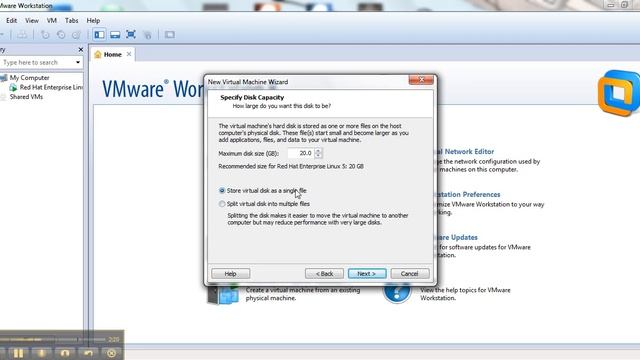Close the New Virtual Machine Wizard dialog
The width and height of the screenshot is (640, 360).
pyautogui.click(x=421, y=80)
